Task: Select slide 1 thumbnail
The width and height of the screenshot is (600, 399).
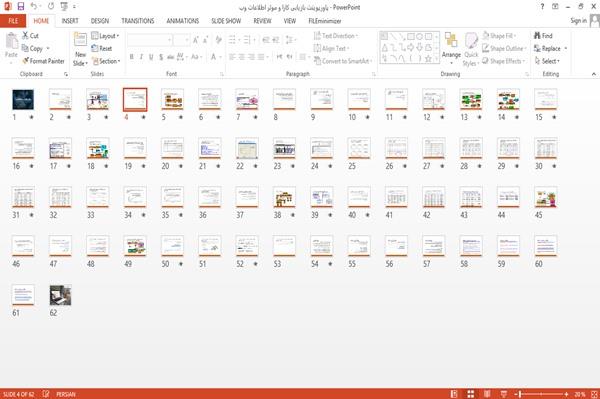Action: pyautogui.click(x=23, y=99)
